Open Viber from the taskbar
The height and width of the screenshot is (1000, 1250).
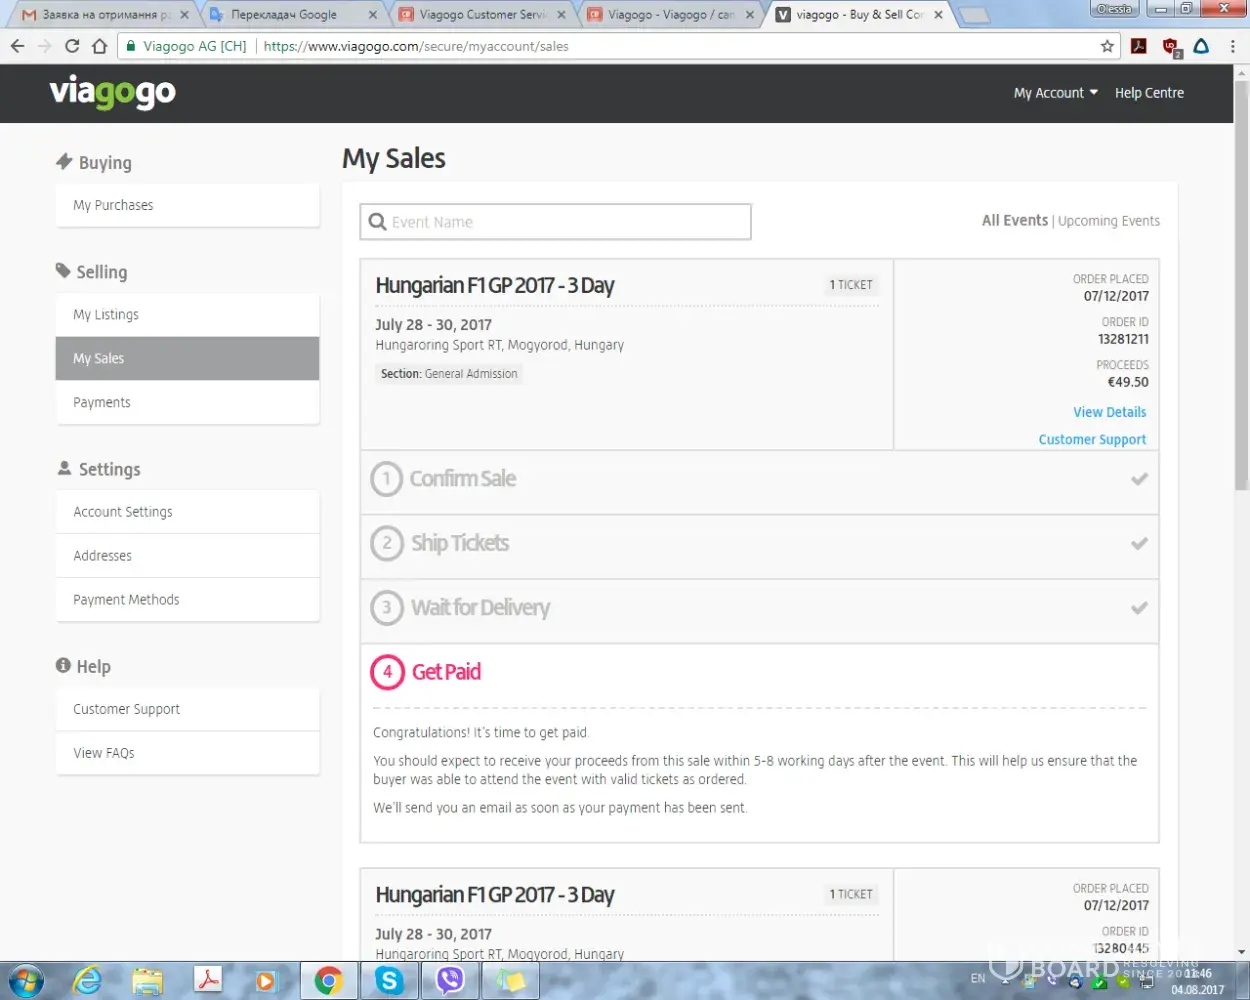(x=450, y=981)
